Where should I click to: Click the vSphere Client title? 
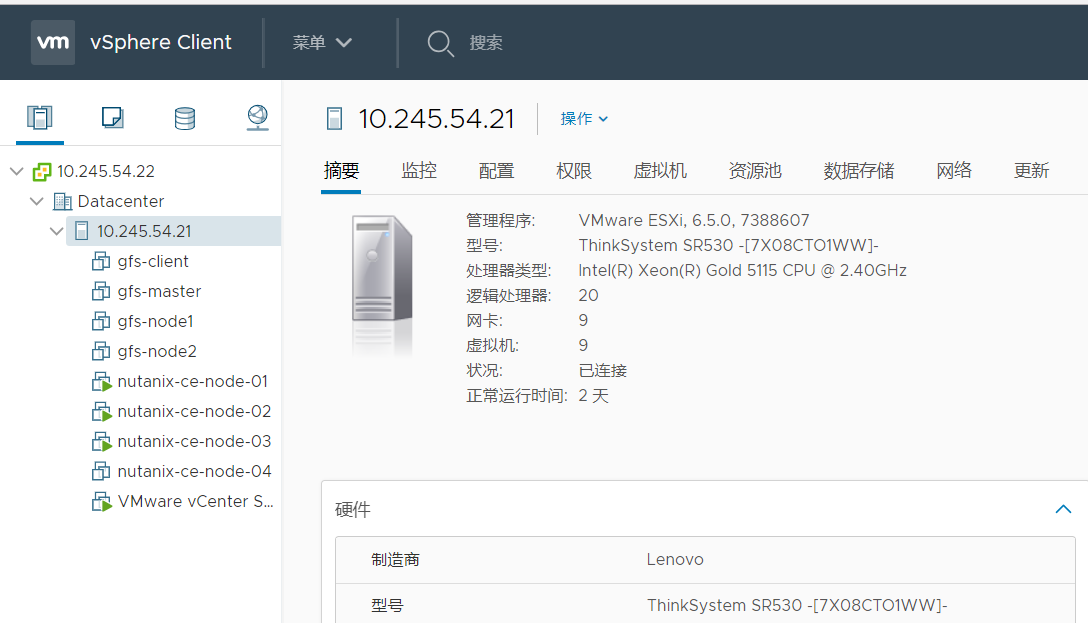160,42
